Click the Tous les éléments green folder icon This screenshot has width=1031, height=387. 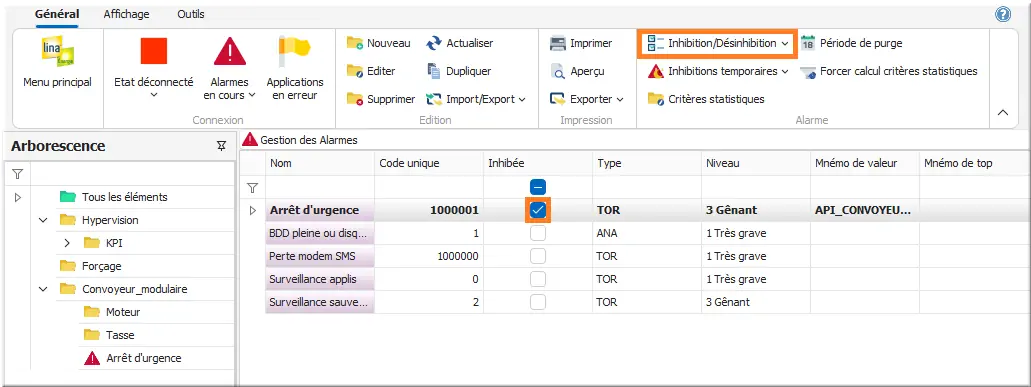click(x=68, y=196)
